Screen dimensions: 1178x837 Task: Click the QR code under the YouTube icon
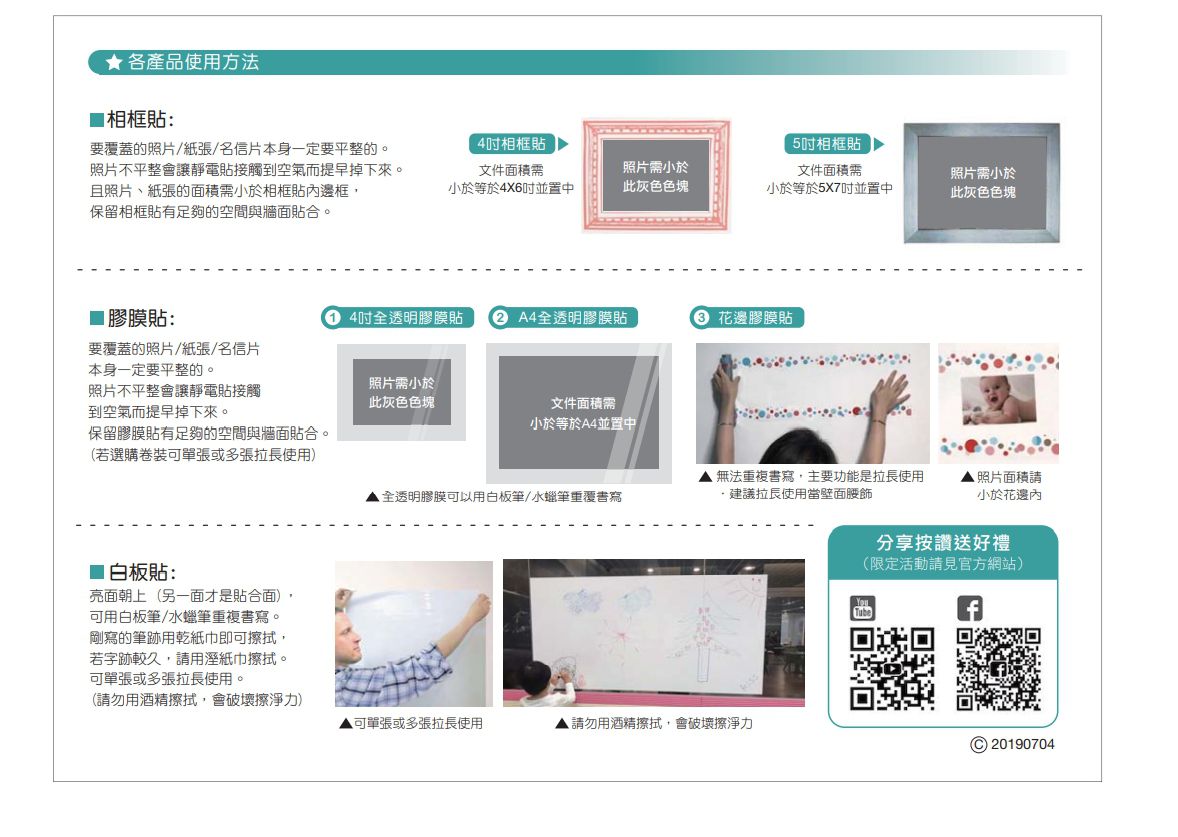(x=892, y=669)
